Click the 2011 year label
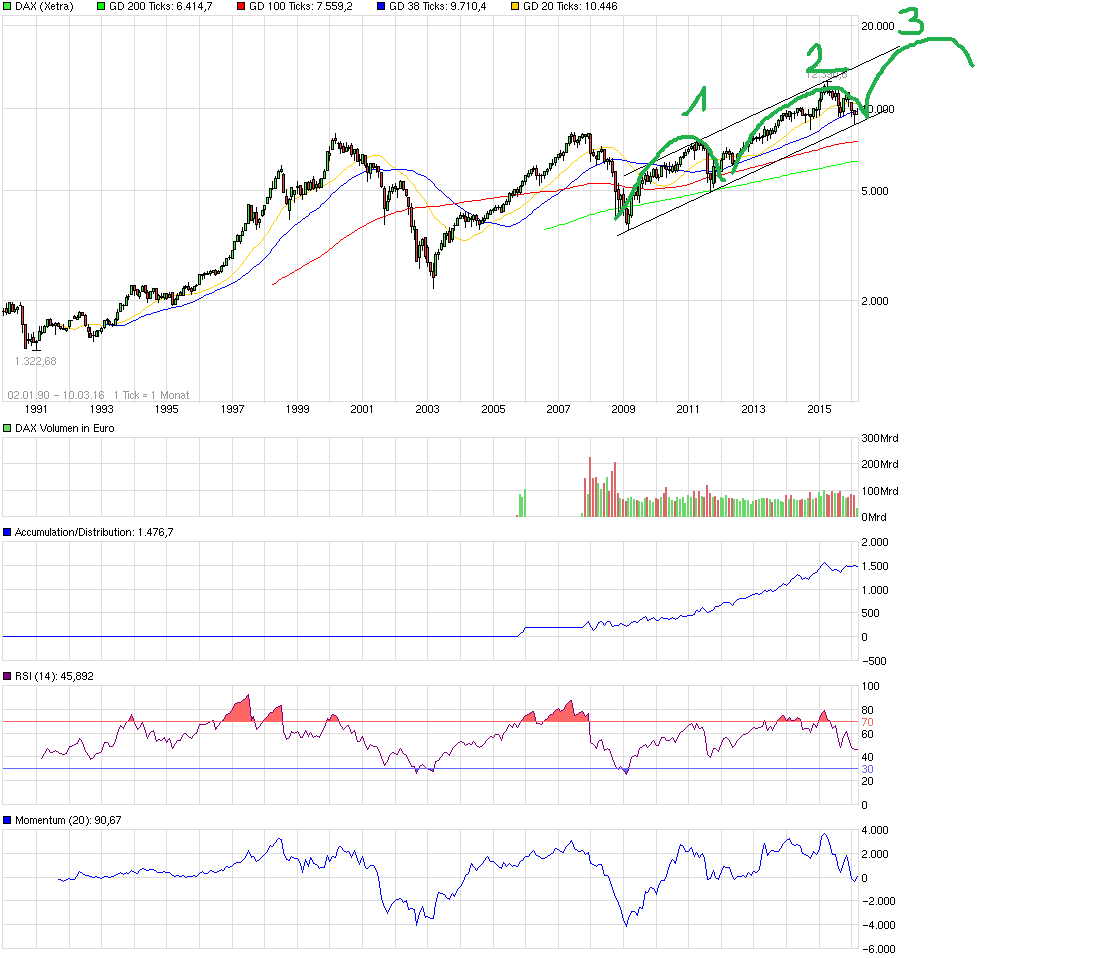1105x958 pixels. click(688, 409)
